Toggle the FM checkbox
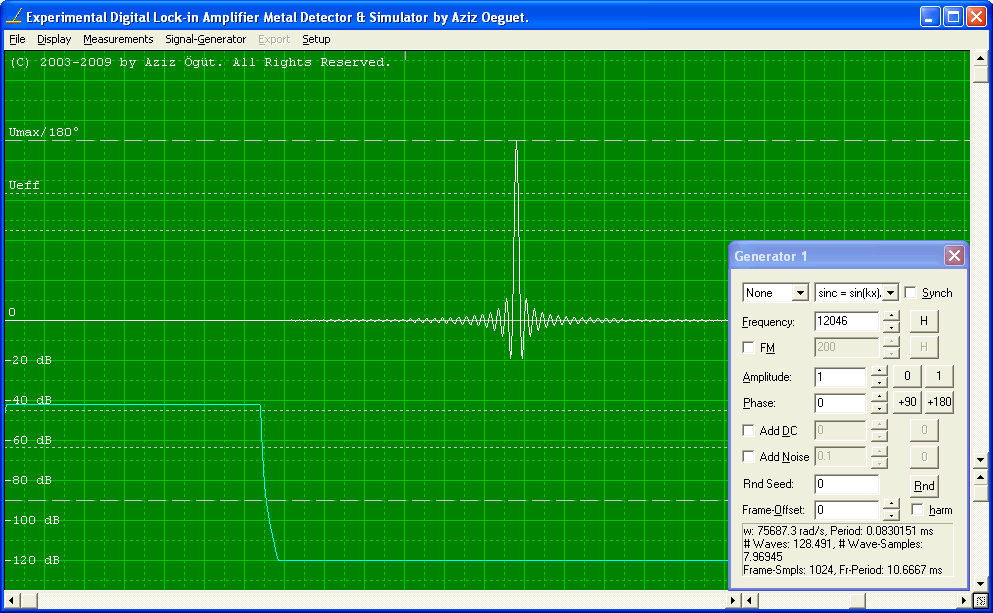Image resolution: width=993 pixels, height=613 pixels. (749, 348)
